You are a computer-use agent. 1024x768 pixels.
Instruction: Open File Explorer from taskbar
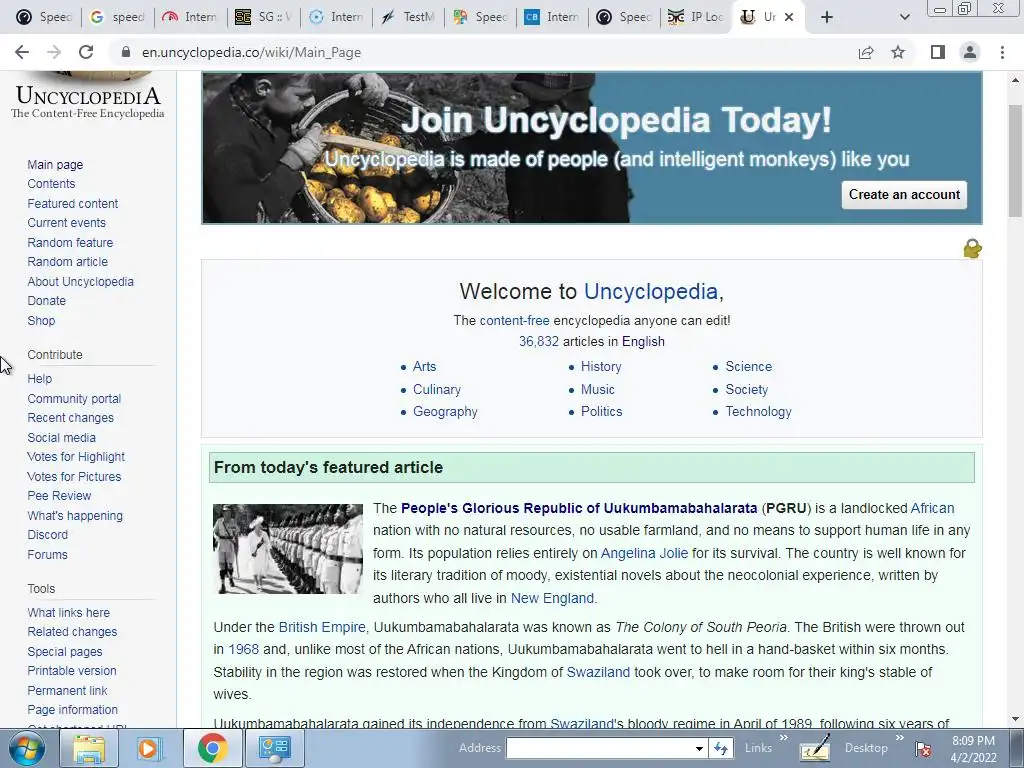(x=89, y=748)
